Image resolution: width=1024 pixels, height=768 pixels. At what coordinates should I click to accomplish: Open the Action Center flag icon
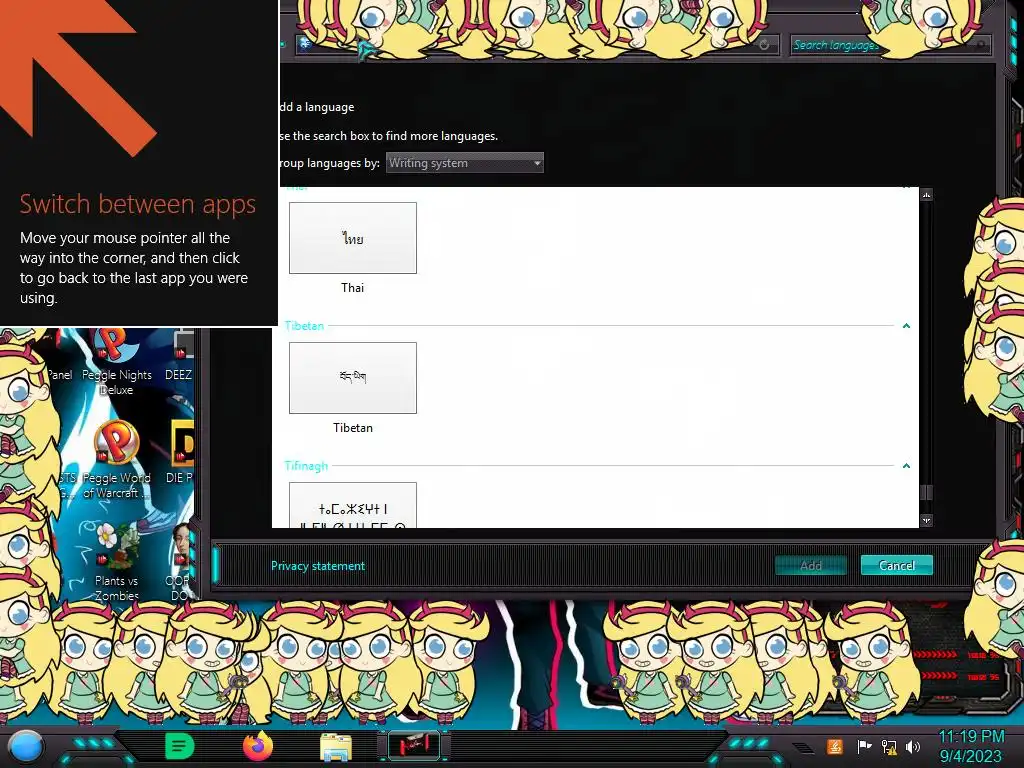tap(864, 746)
